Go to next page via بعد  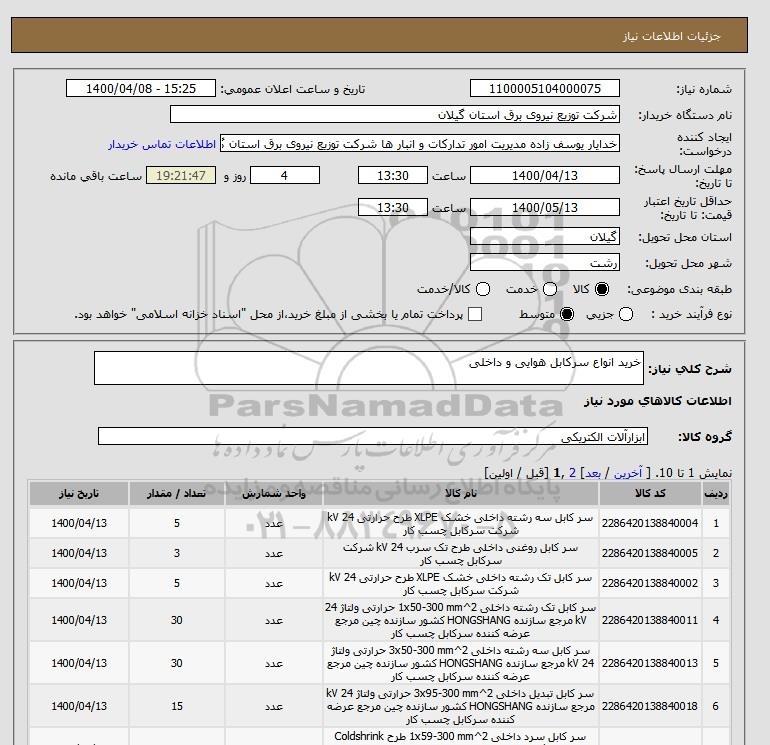point(593,473)
